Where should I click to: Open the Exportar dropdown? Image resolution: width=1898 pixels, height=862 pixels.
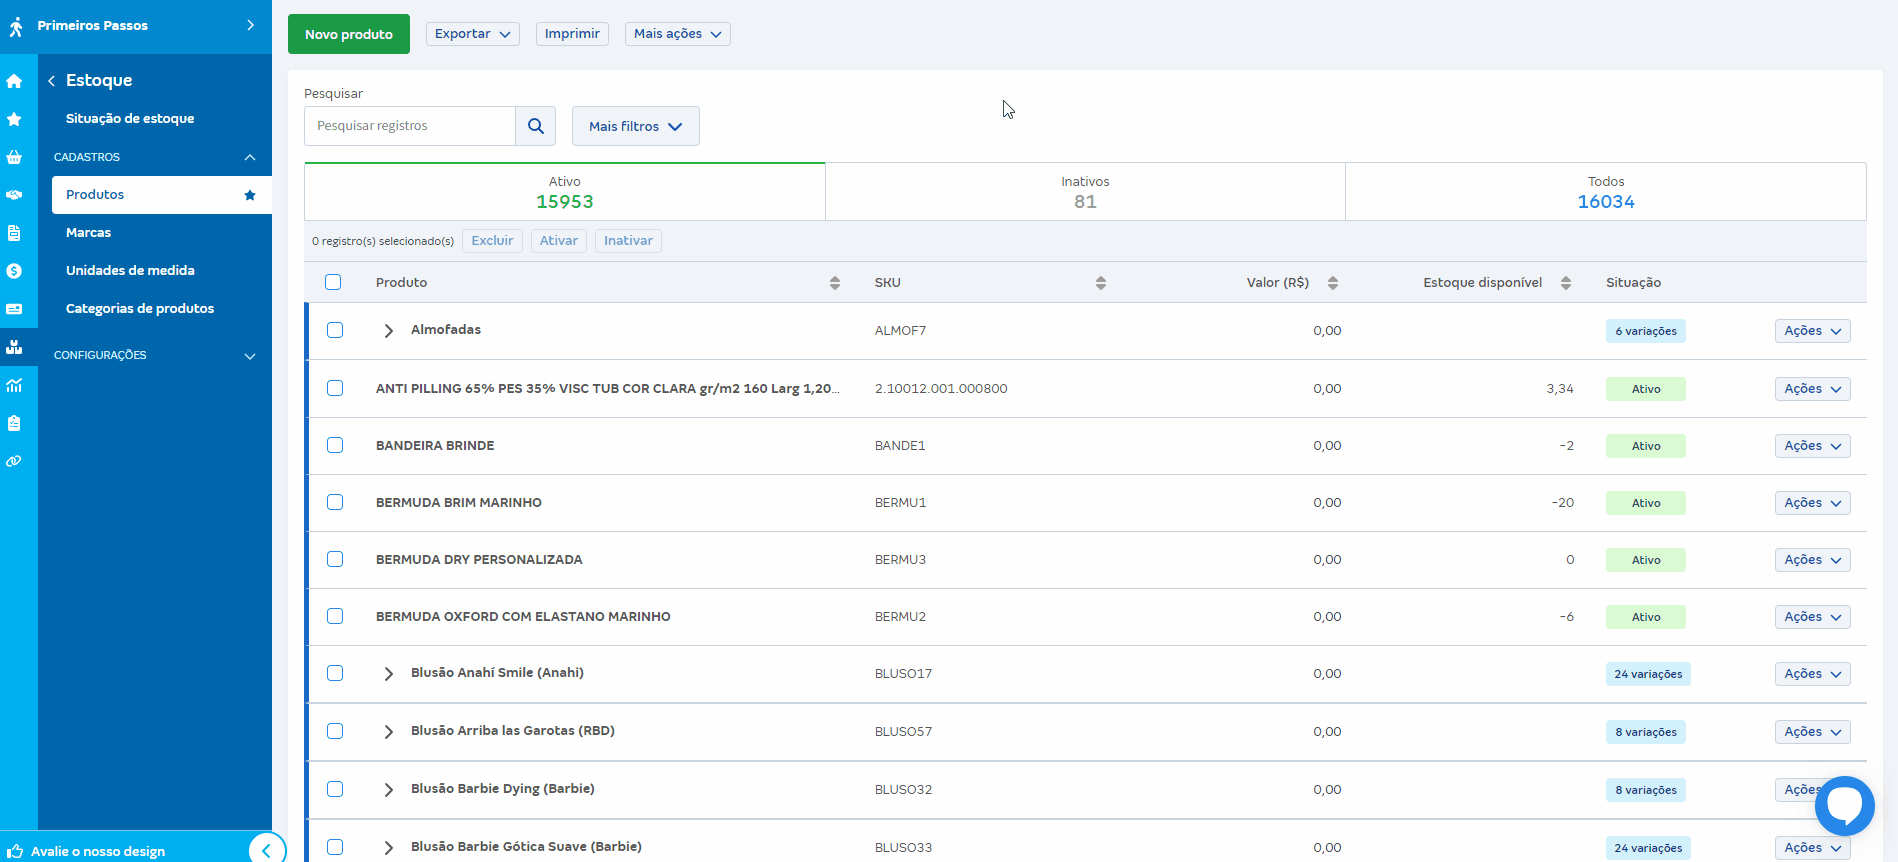point(473,34)
